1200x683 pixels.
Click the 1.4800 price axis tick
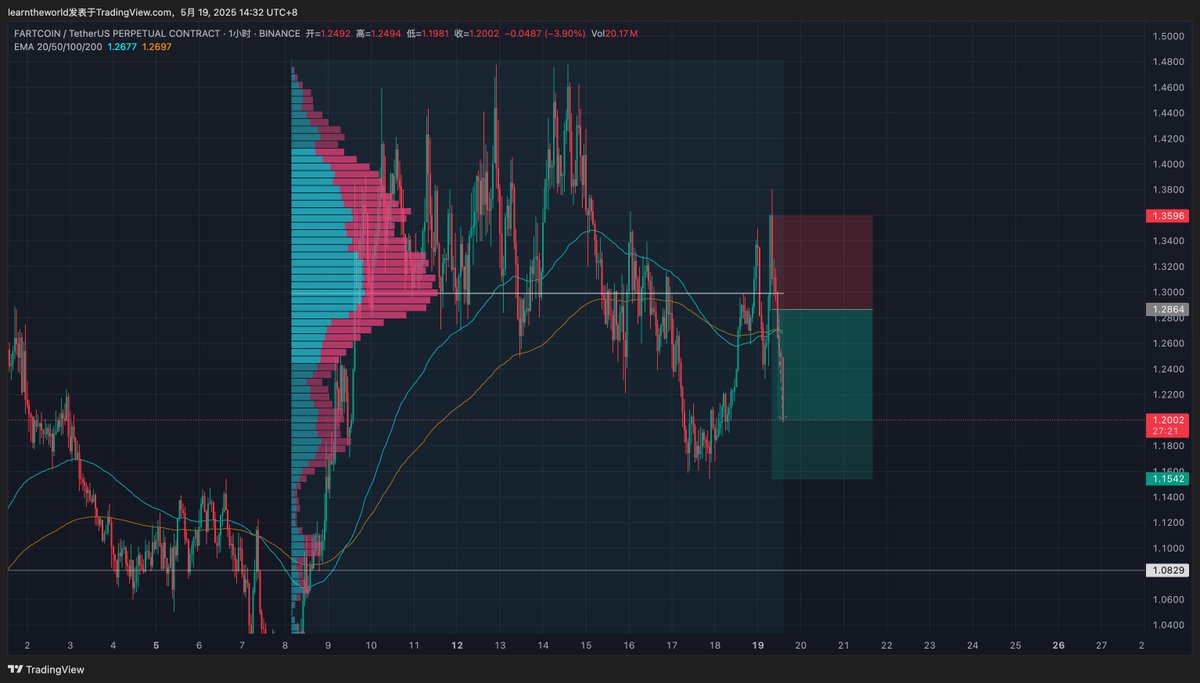pyautogui.click(x=1168, y=63)
